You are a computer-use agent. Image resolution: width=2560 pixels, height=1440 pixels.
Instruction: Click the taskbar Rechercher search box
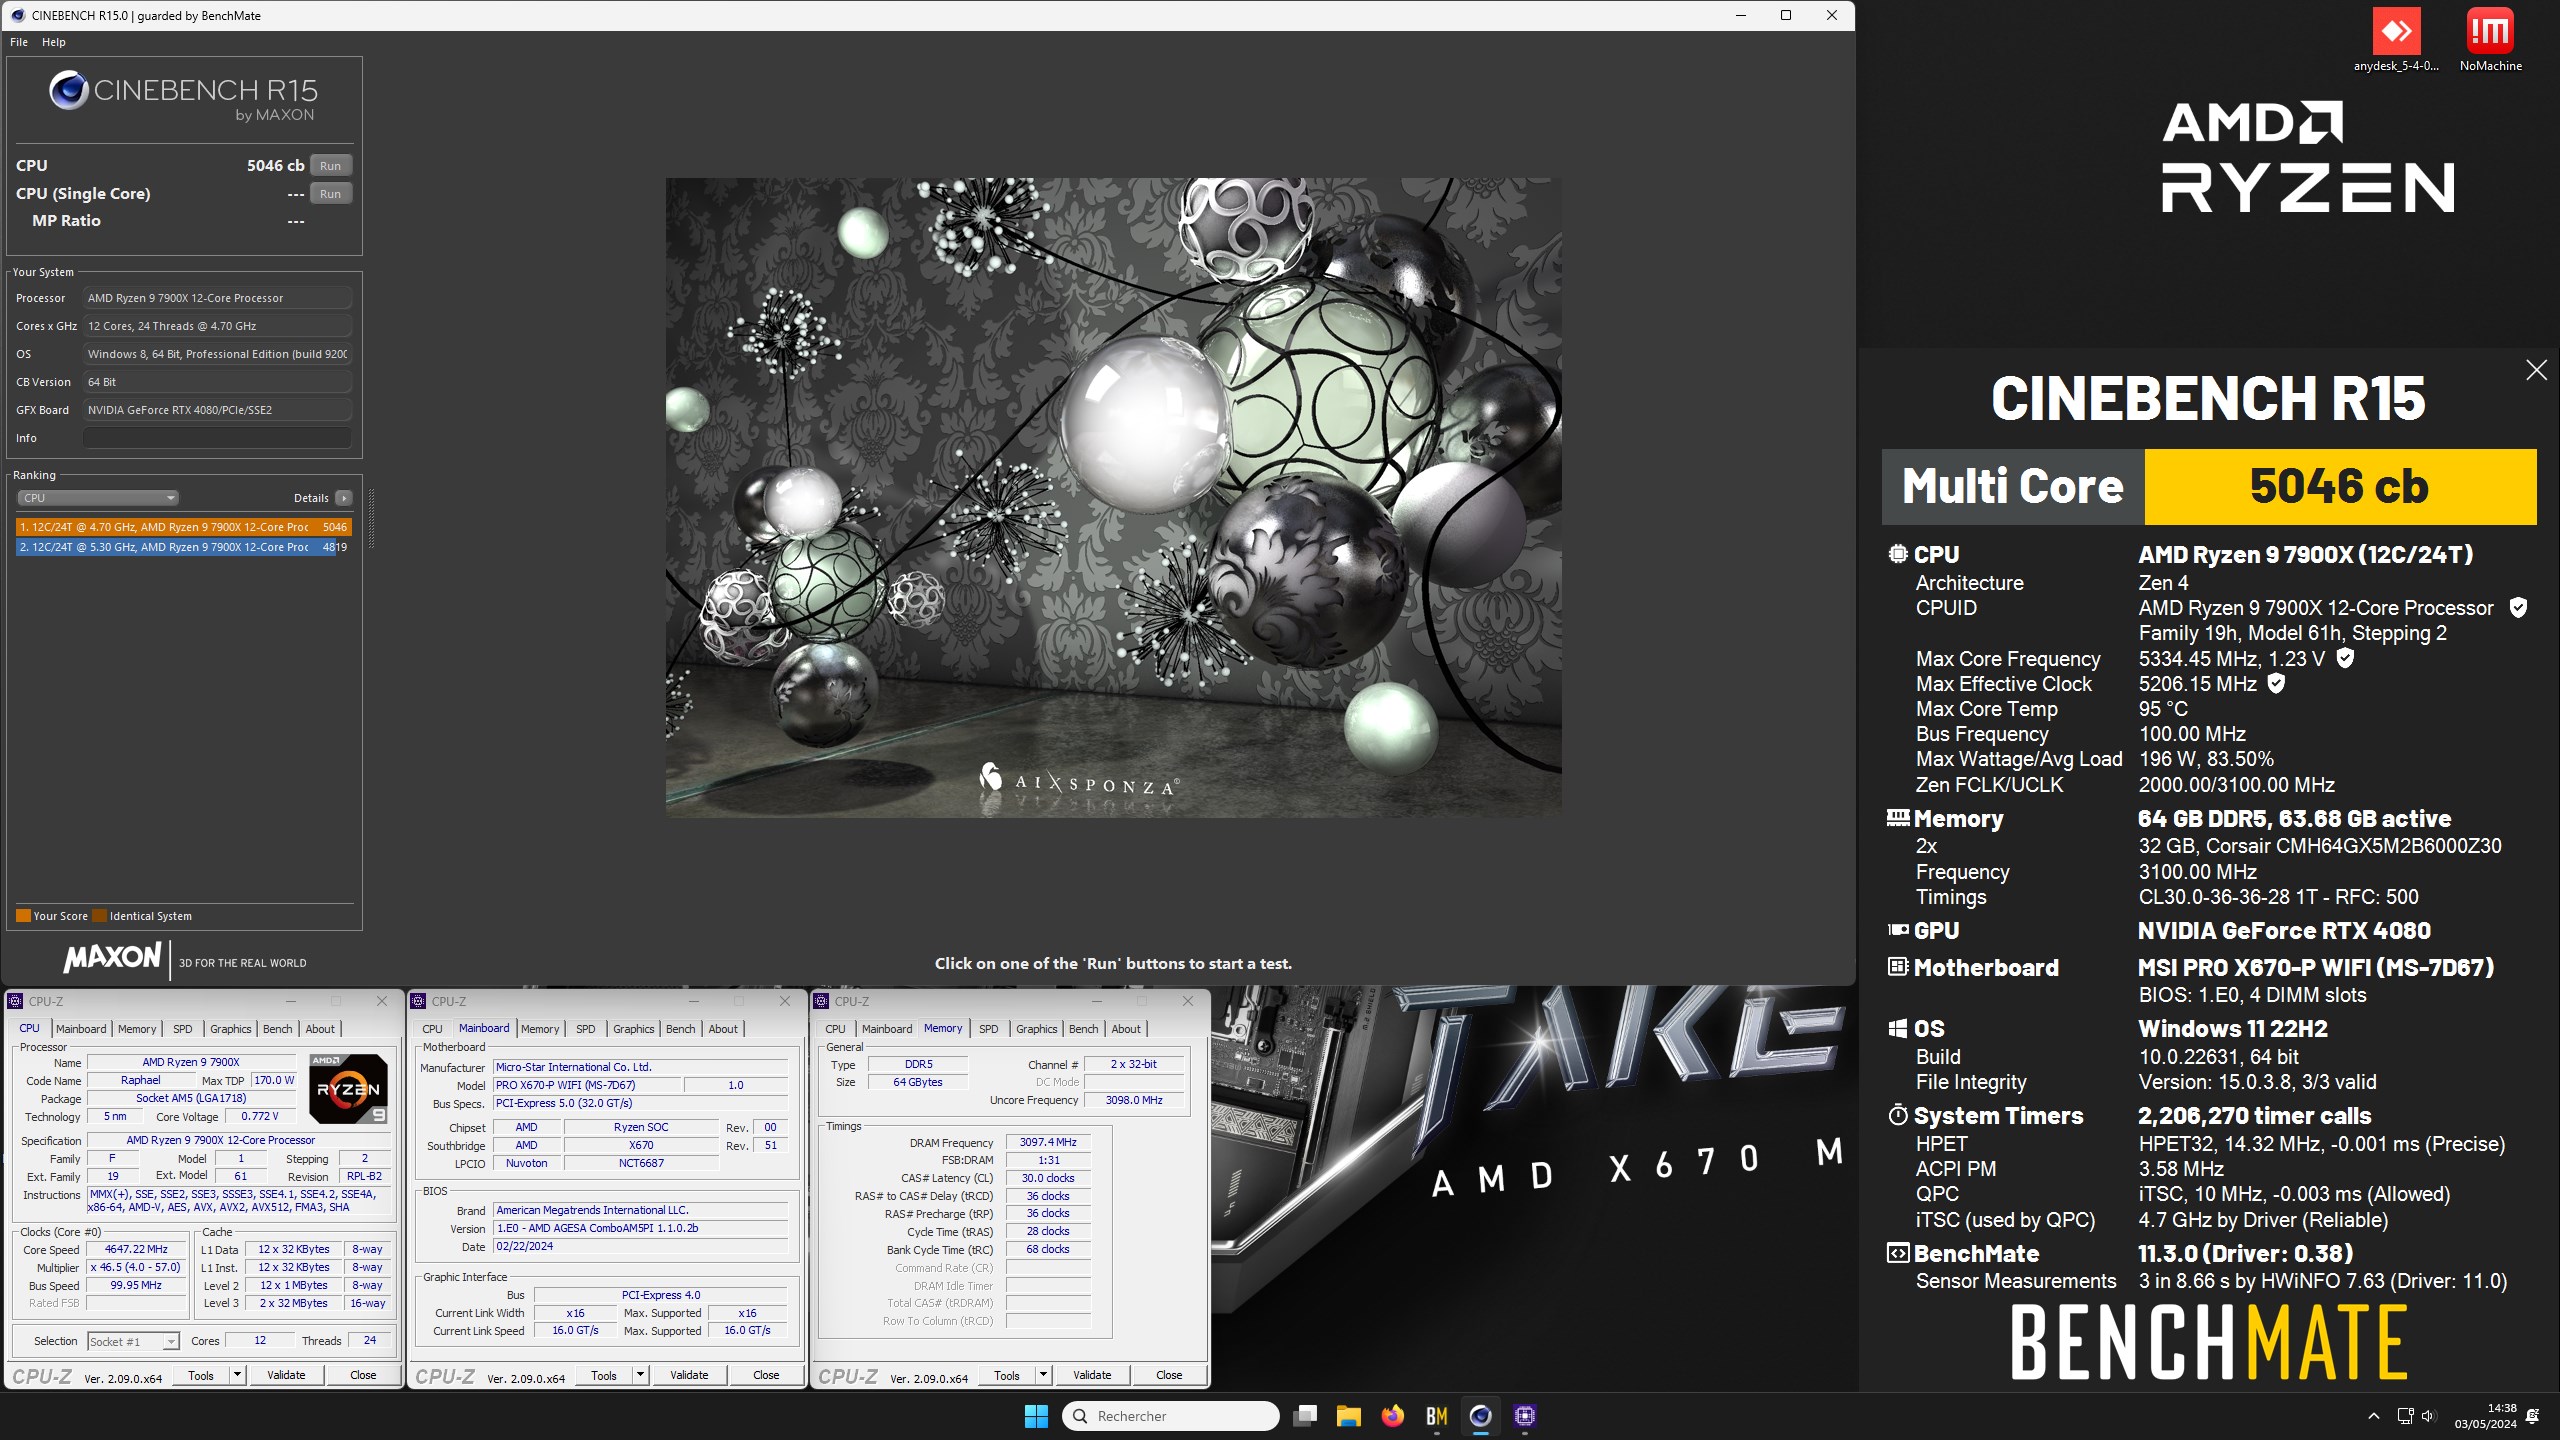pyautogui.click(x=1170, y=1416)
